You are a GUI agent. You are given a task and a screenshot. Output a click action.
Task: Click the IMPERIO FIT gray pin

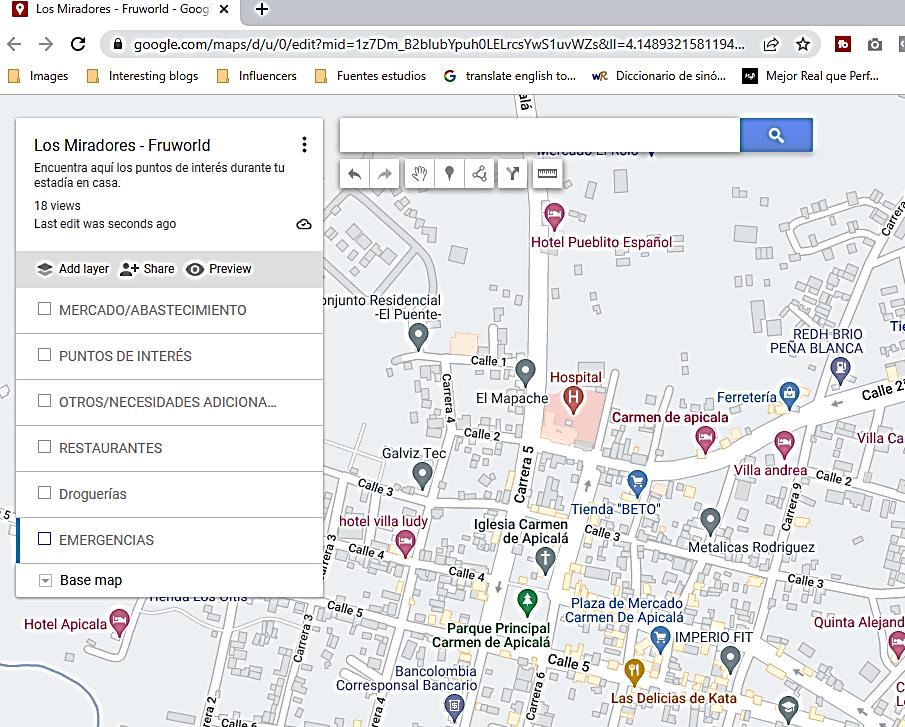point(730,659)
